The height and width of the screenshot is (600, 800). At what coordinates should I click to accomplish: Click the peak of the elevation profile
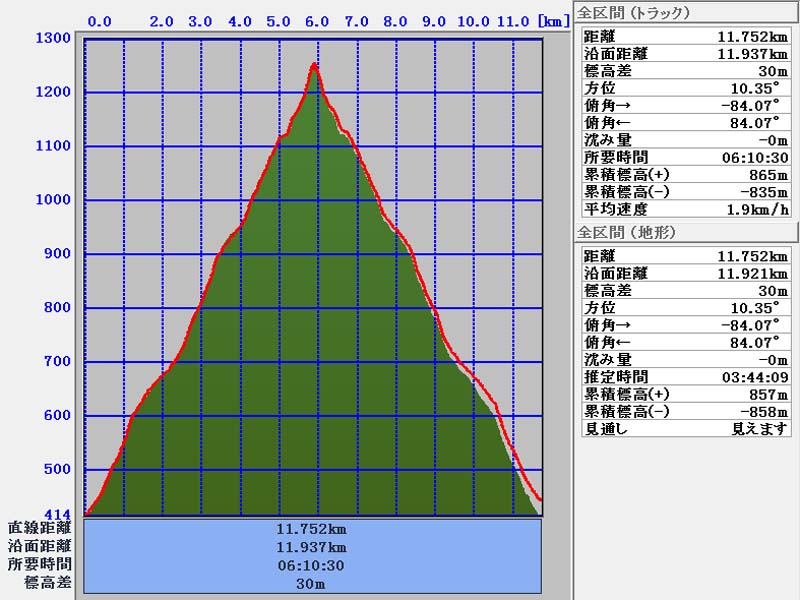point(315,65)
